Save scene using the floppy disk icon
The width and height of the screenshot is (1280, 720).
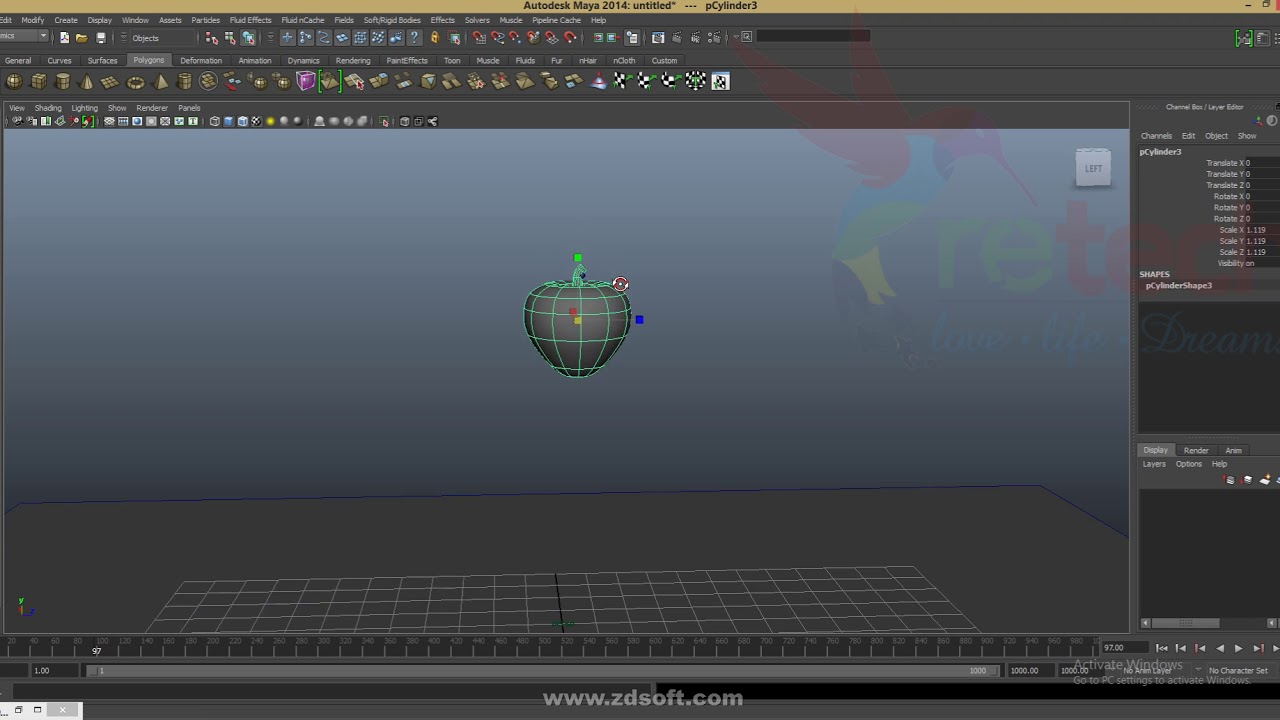(100, 38)
